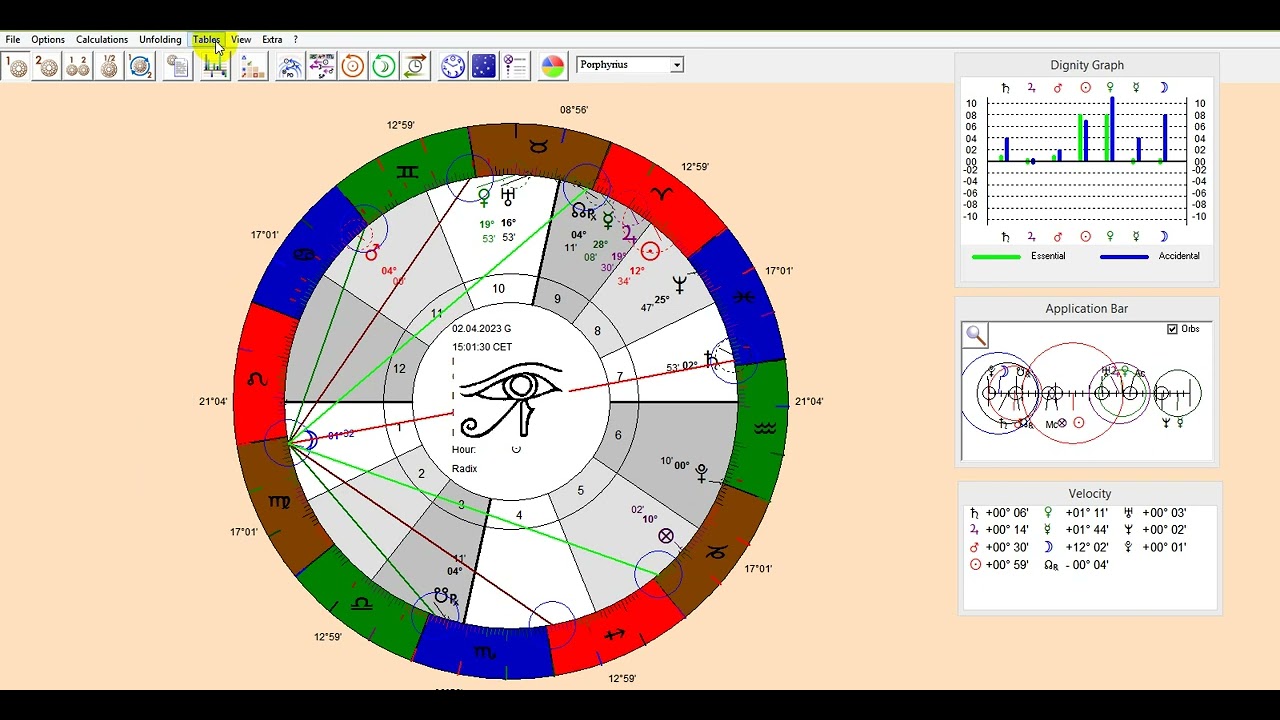Viewport: 1280px width, 720px height.
Task: Open the Porphyrius house system dropdown
Action: pyautogui.click(x=629, y=65)
